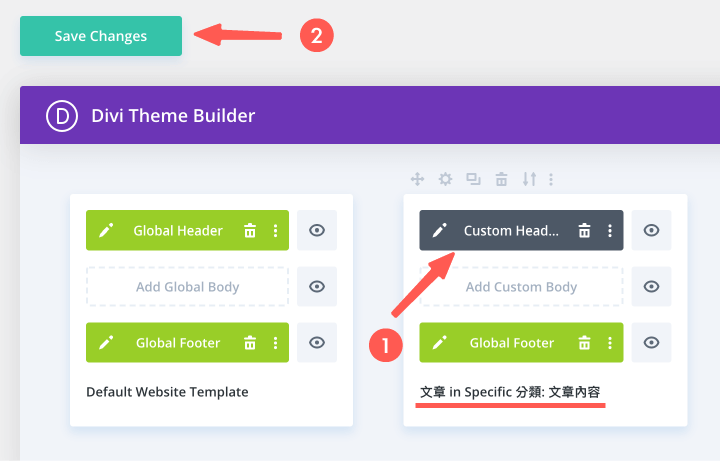Click Add Global Body area
Viewport: 720px width, 461px height.
tap(187, 287)
